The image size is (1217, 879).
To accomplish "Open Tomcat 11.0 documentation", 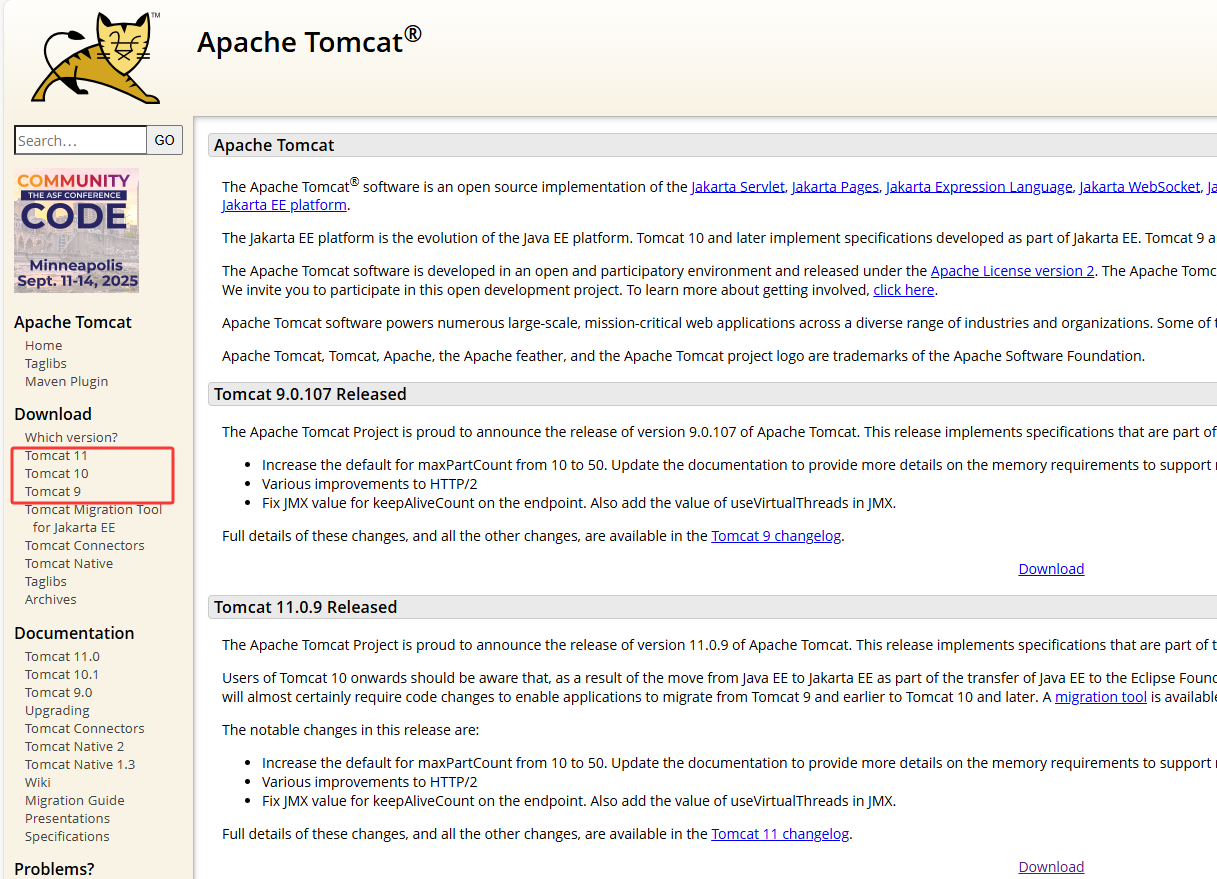I will [62, 656].
